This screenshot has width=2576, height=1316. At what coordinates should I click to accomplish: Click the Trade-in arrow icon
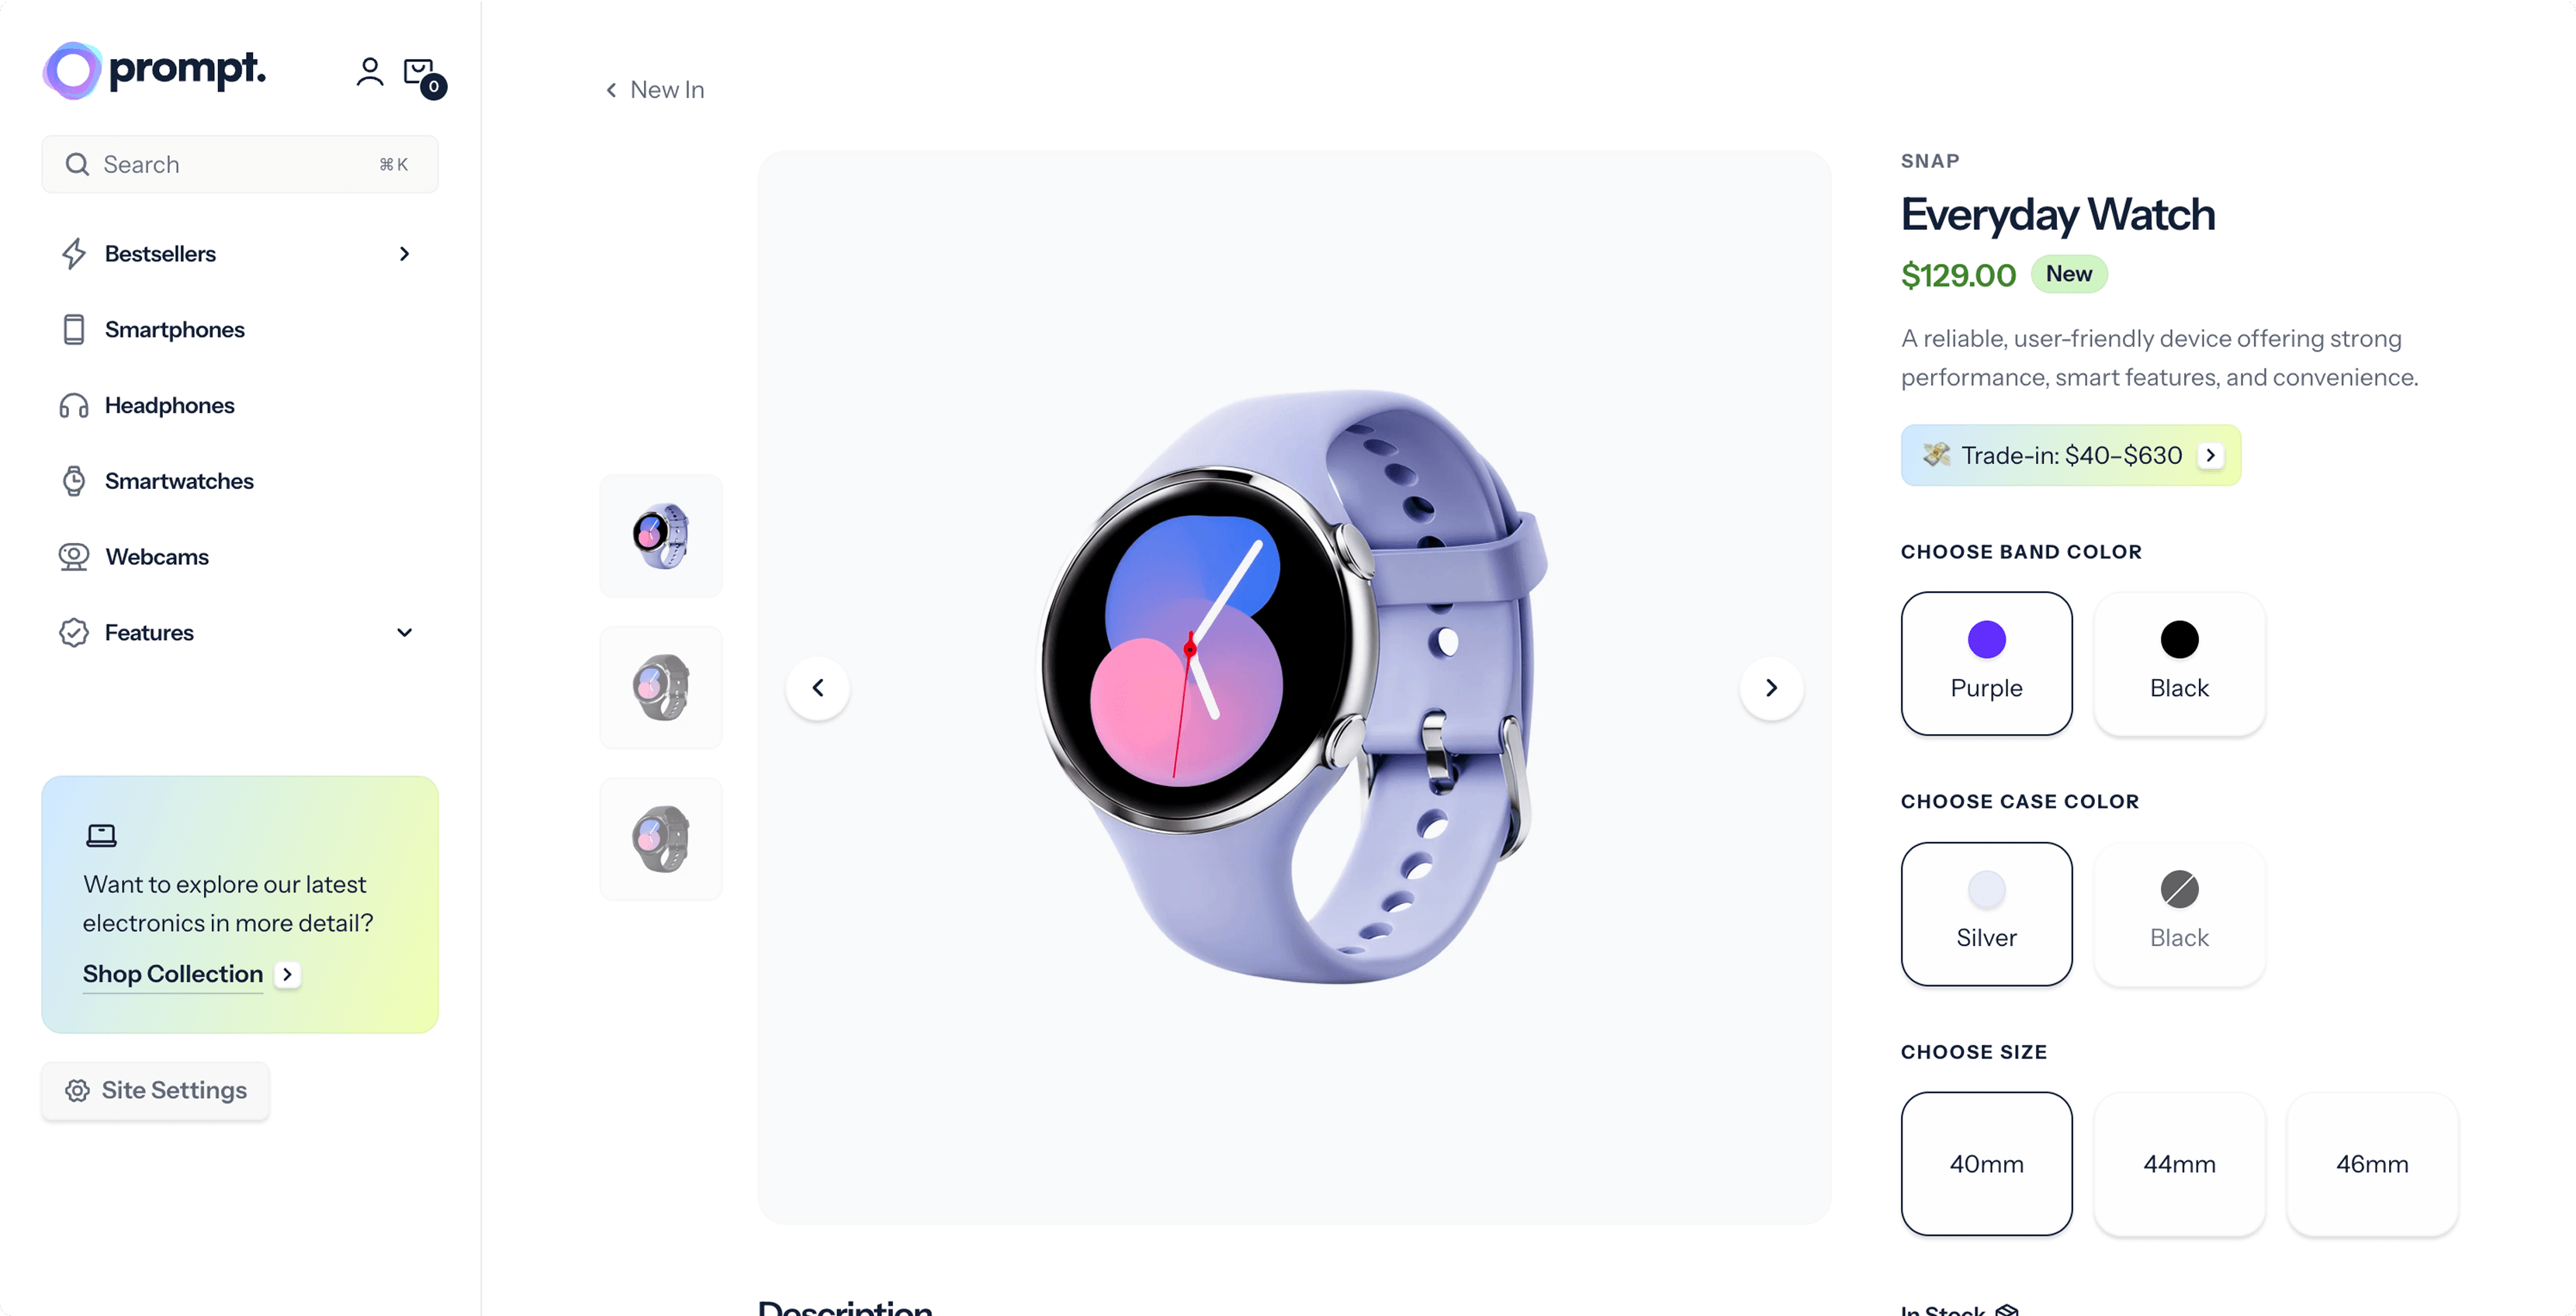[2210, 456]
